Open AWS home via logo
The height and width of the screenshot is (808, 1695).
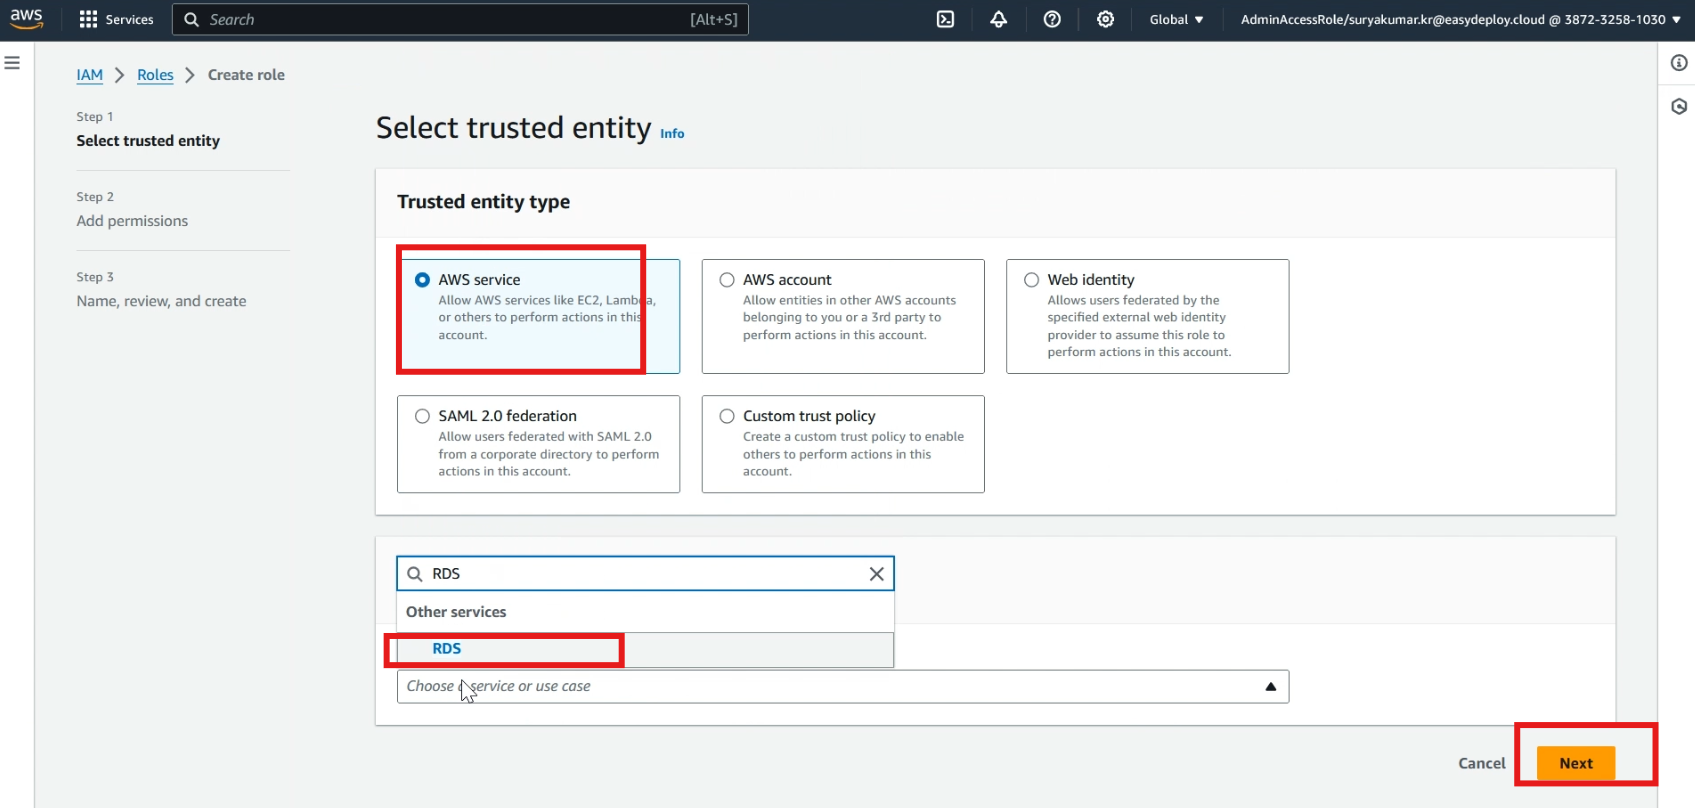point(27,19)
